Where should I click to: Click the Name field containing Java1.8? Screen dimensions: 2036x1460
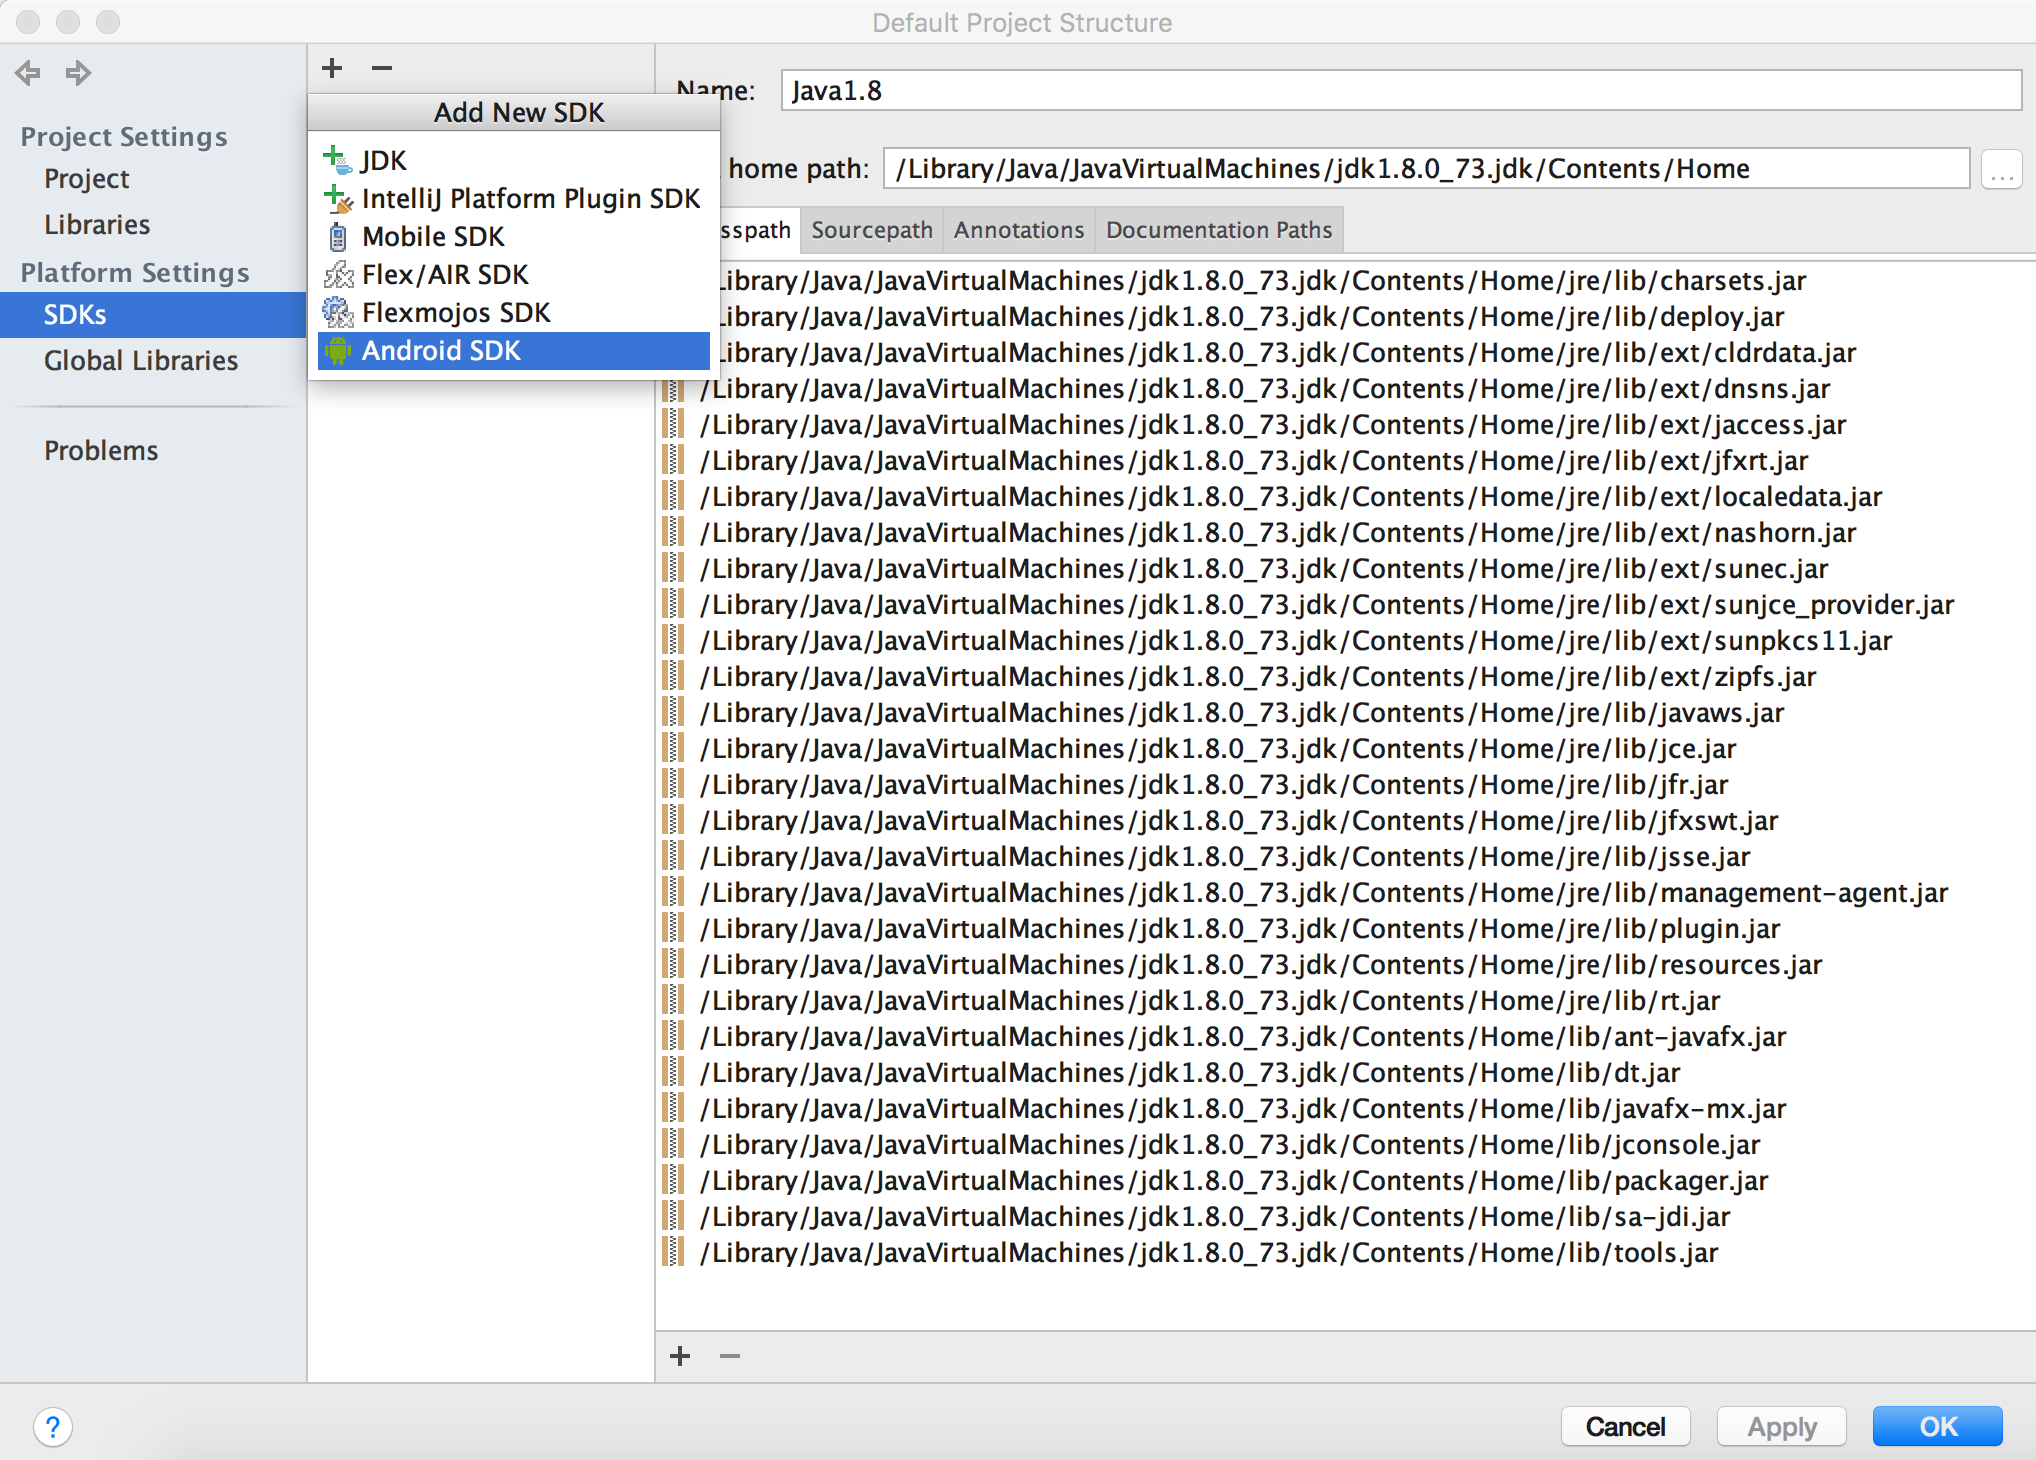pos(1400,91)
